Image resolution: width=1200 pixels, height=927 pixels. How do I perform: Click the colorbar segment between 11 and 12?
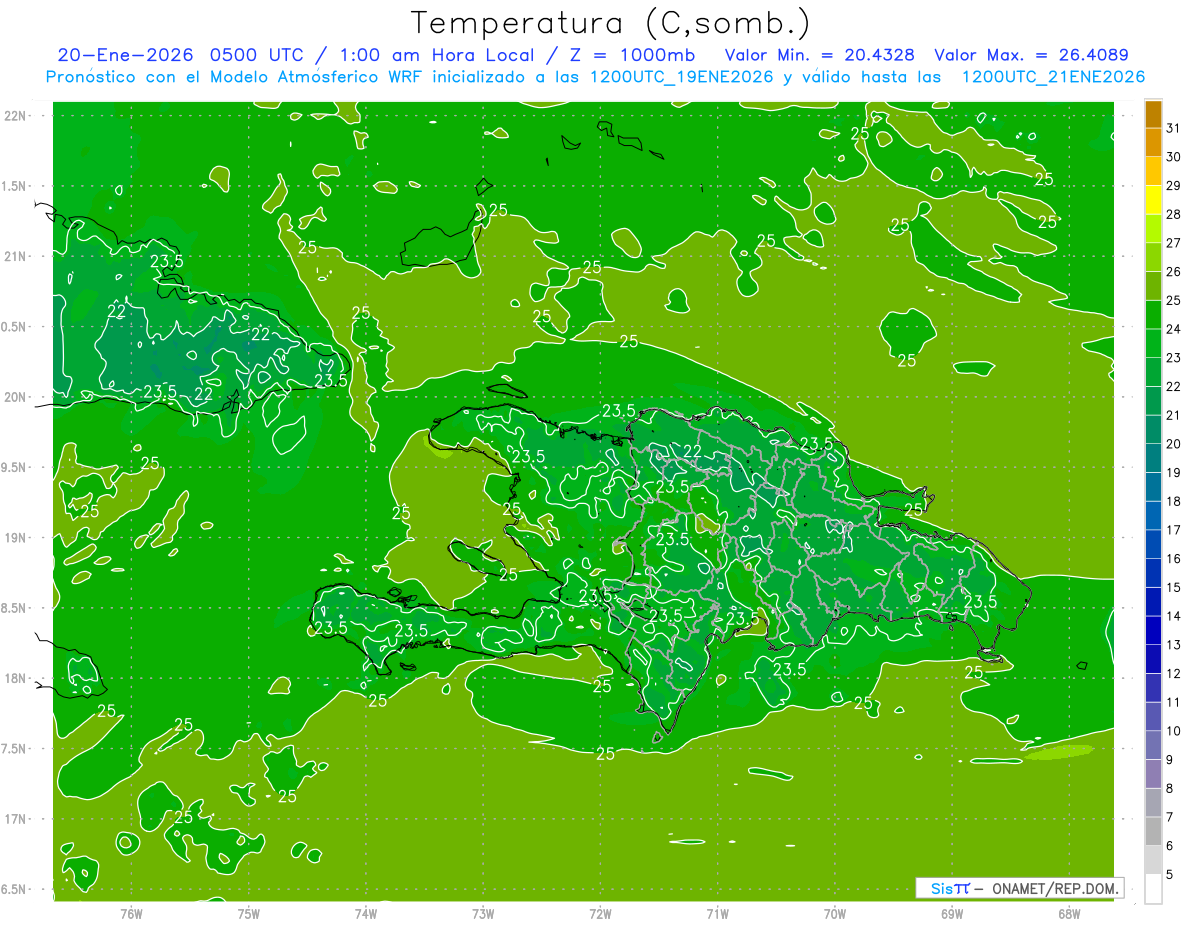coord(1153,688)
